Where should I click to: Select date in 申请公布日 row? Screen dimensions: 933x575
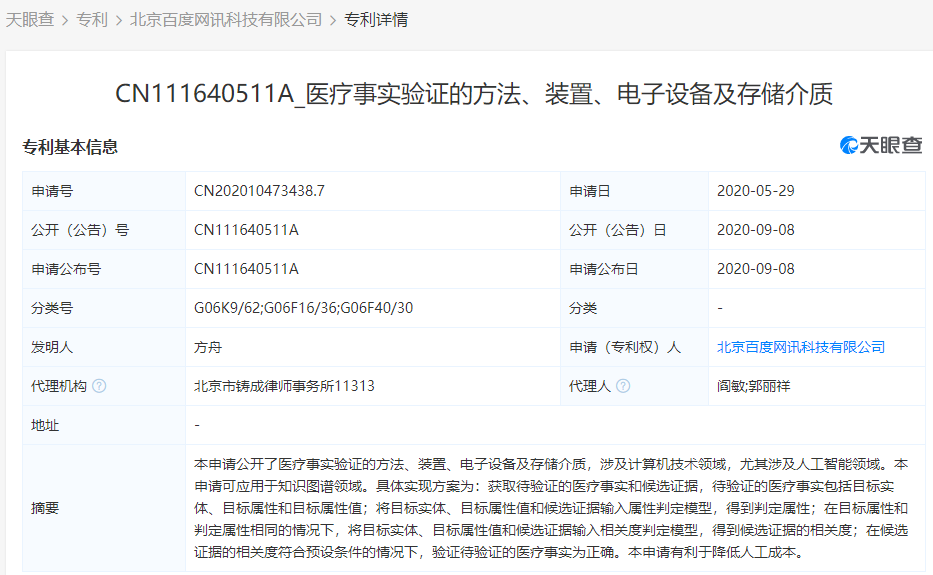(x=756, y=269)
